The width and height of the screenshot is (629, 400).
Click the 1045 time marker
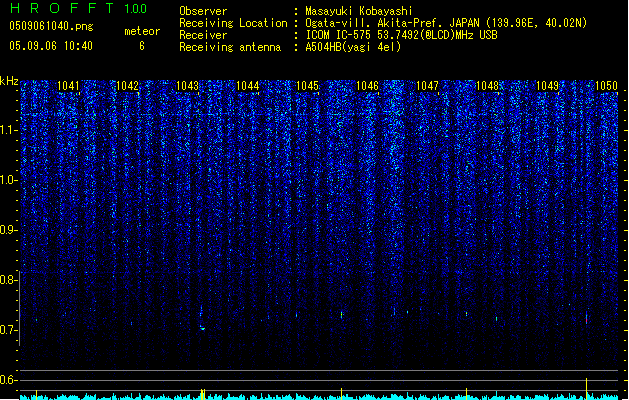307,85
